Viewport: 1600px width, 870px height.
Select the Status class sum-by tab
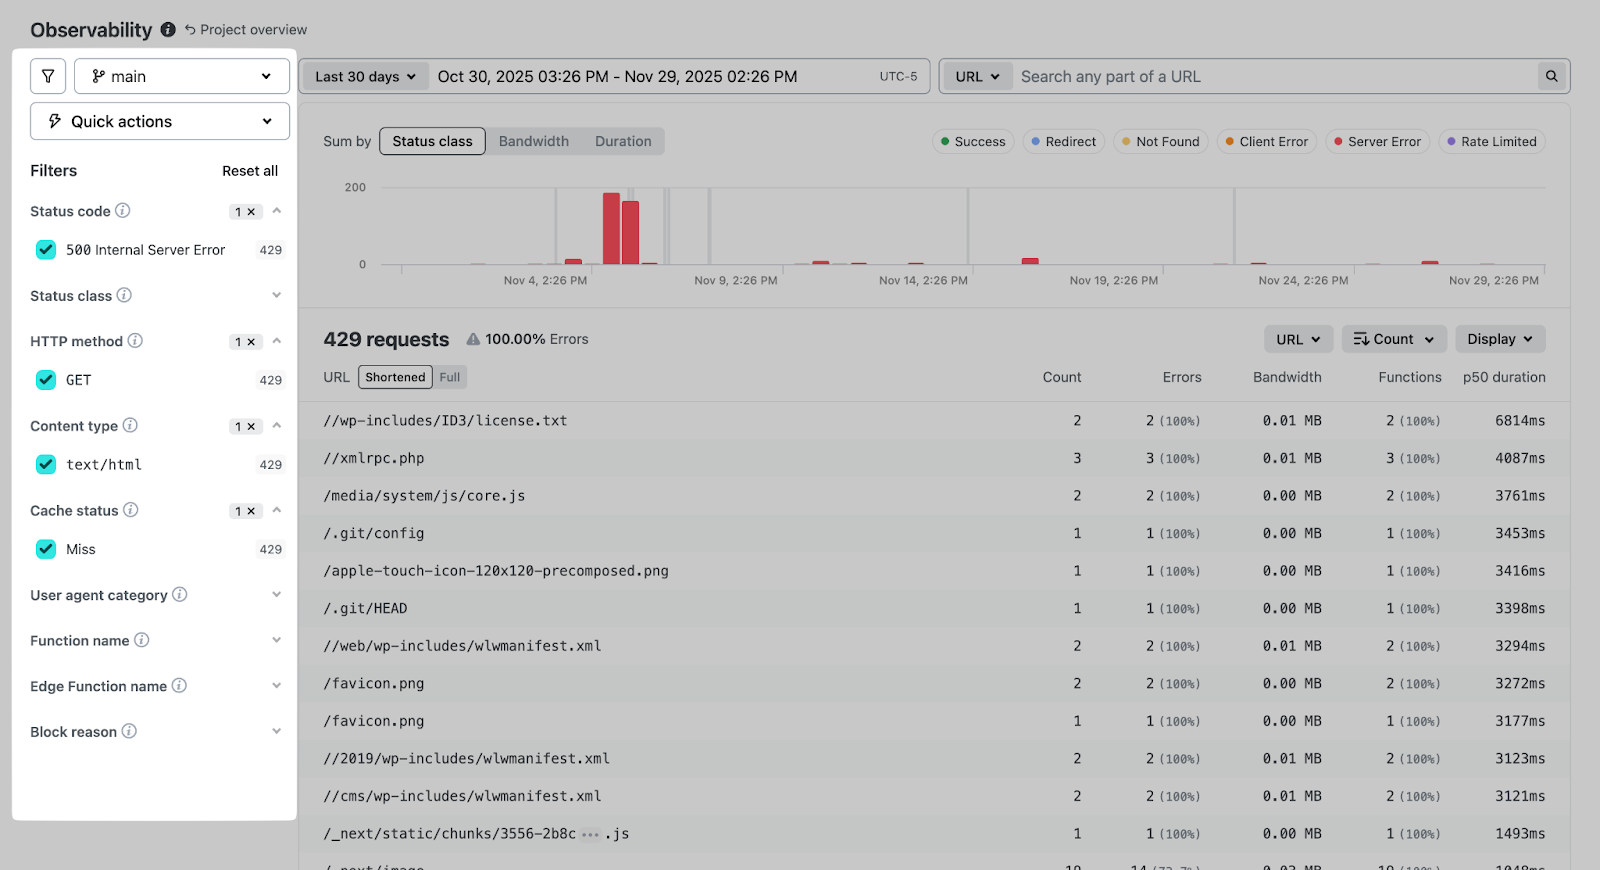(432, 141)
